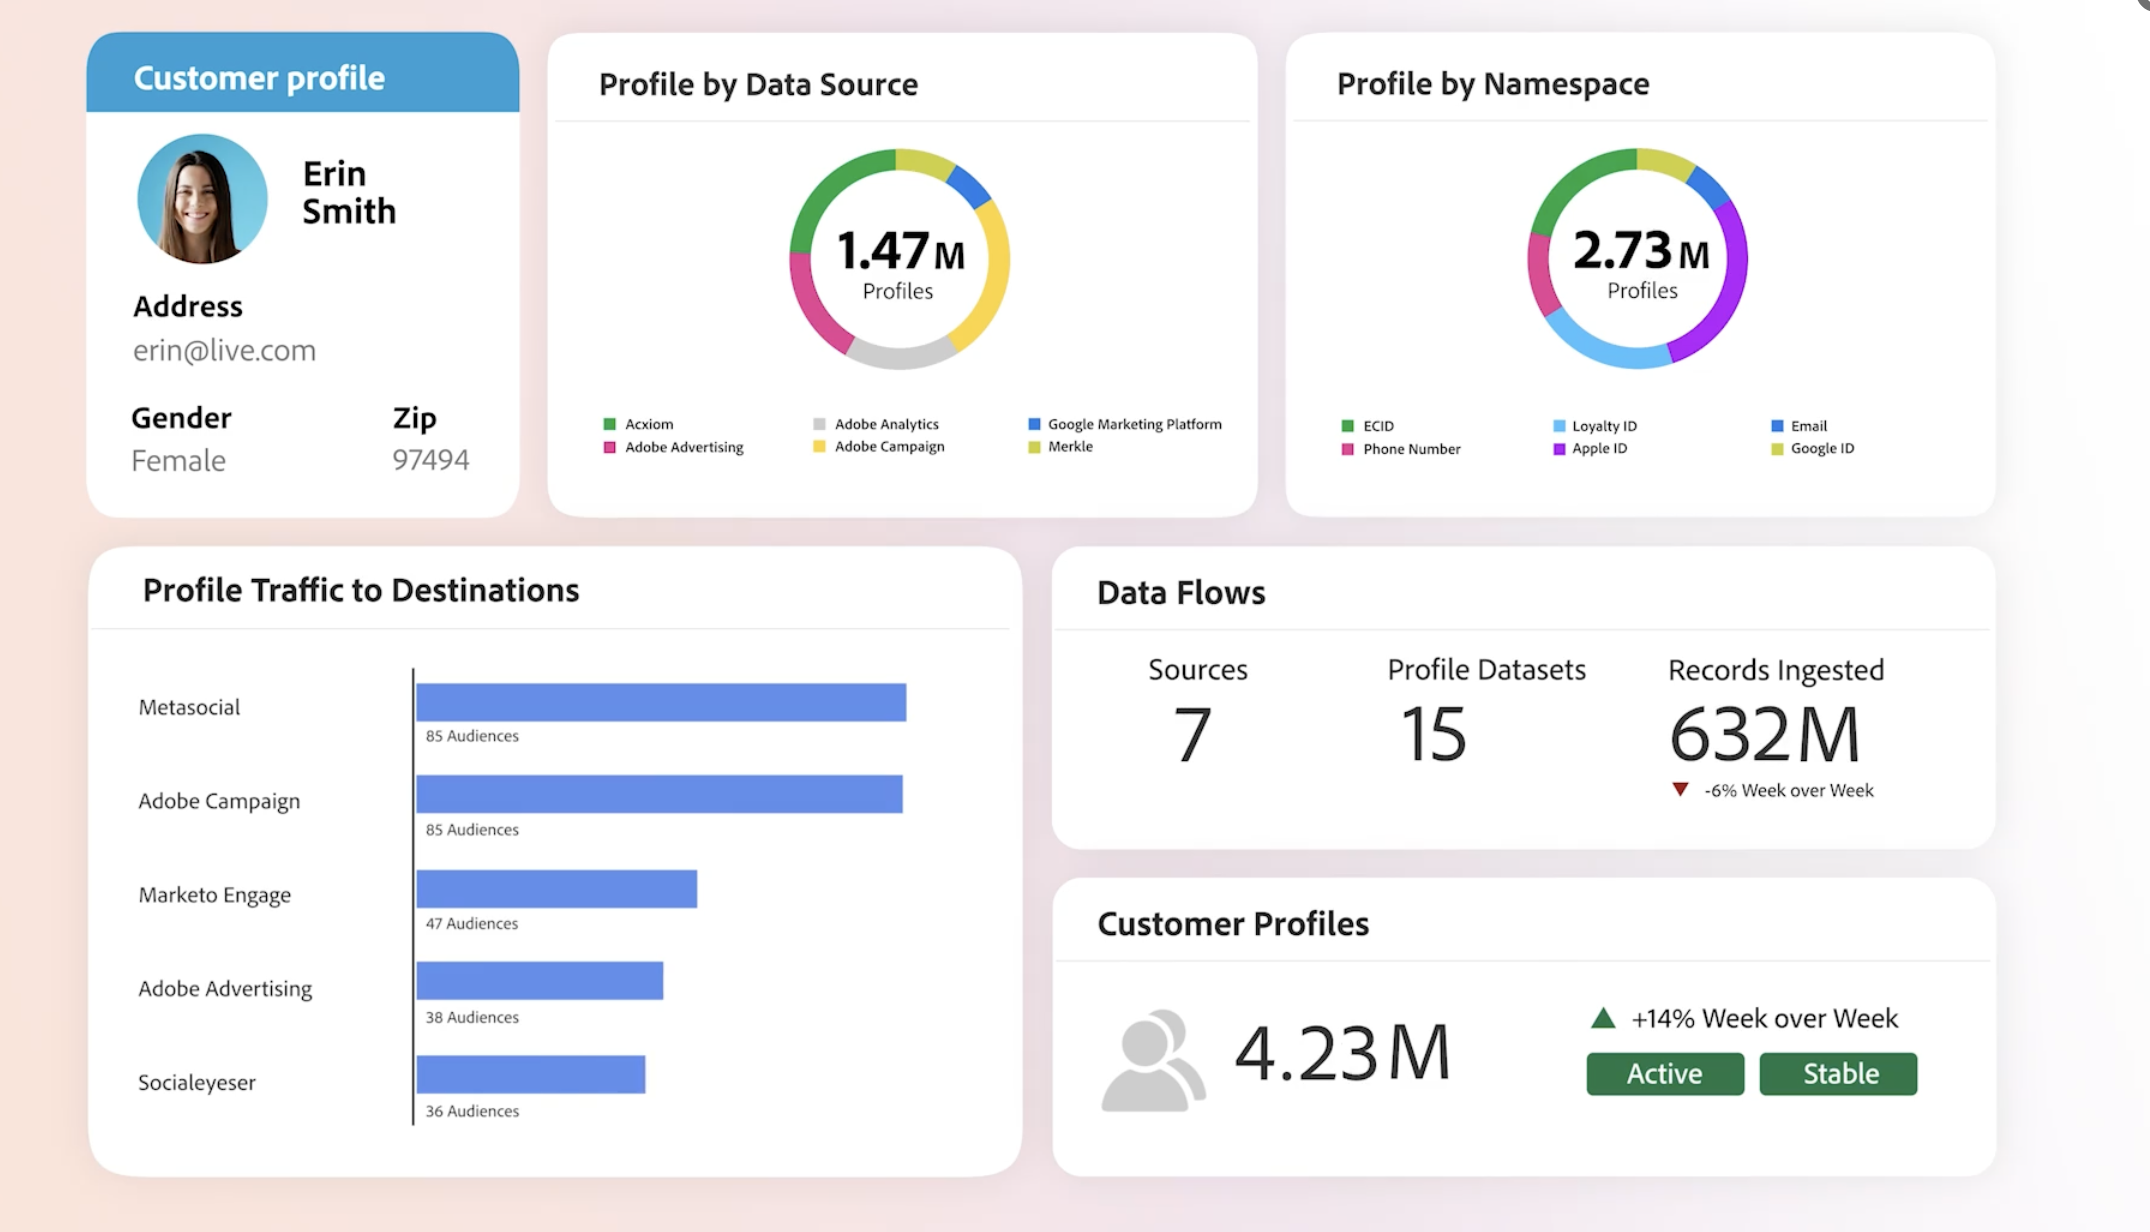Open the Customer profile header tab

(302, 77)
